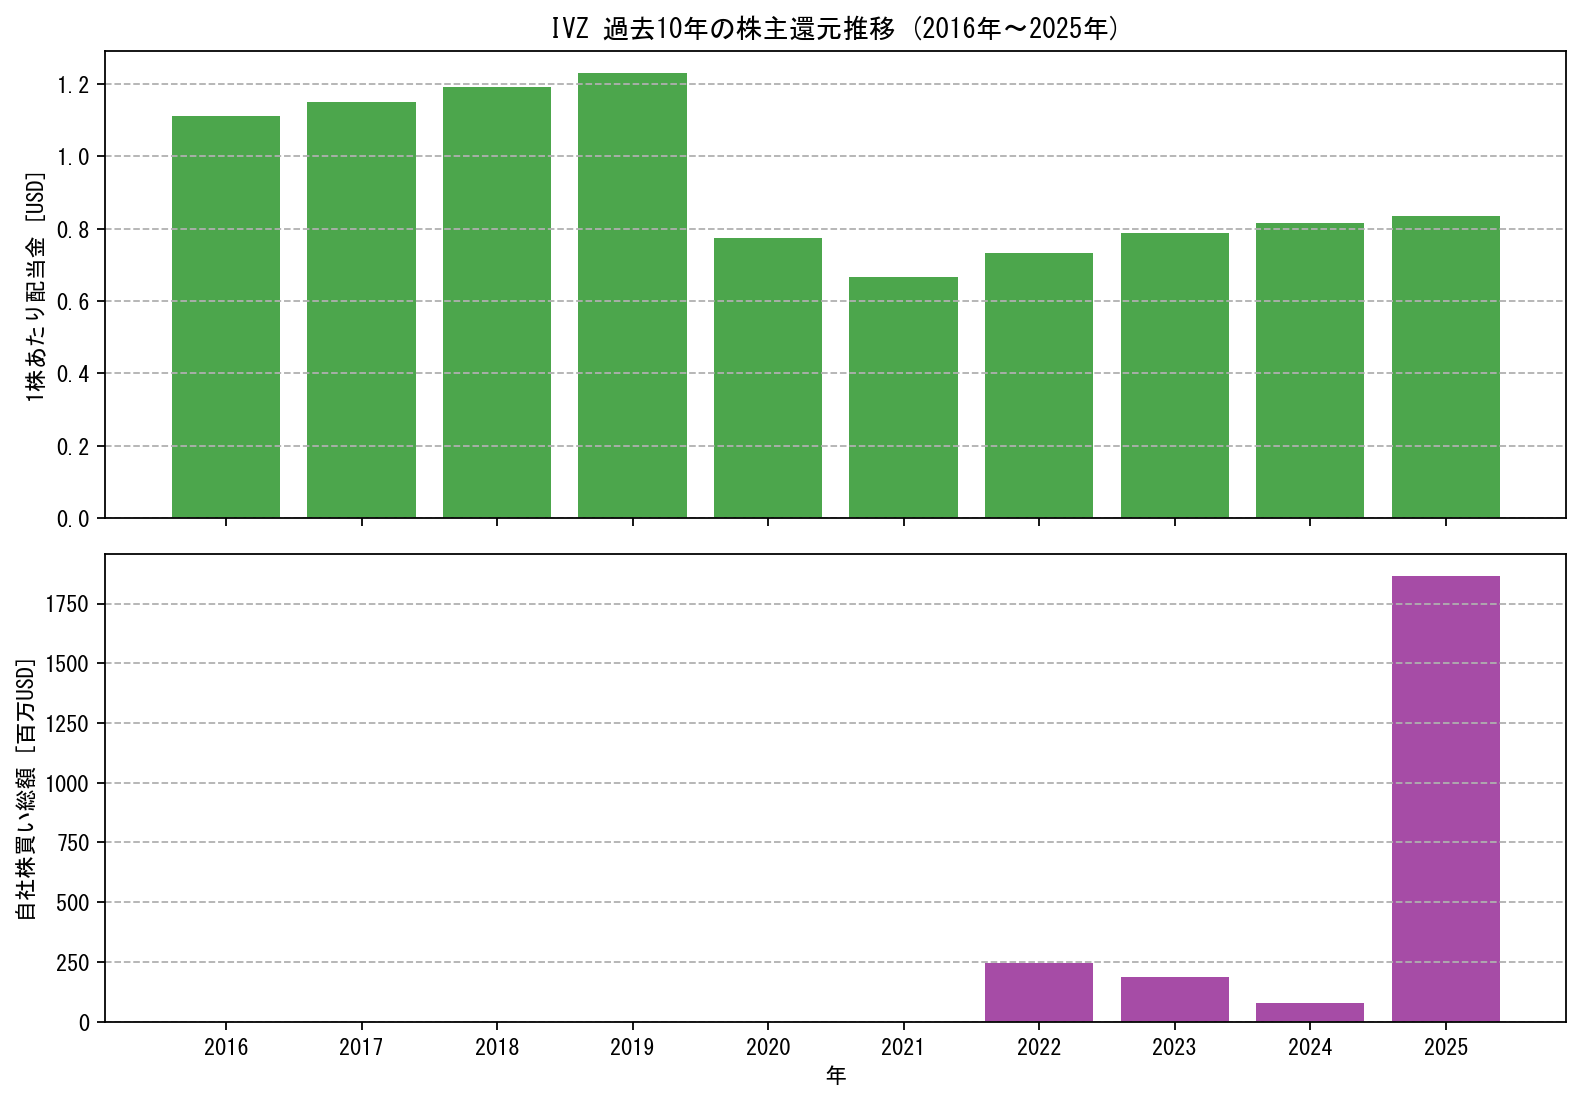The image size is (1582, 1102).
Task: Click the 2020 green dividend bar
Action: (x=768, y=378)
